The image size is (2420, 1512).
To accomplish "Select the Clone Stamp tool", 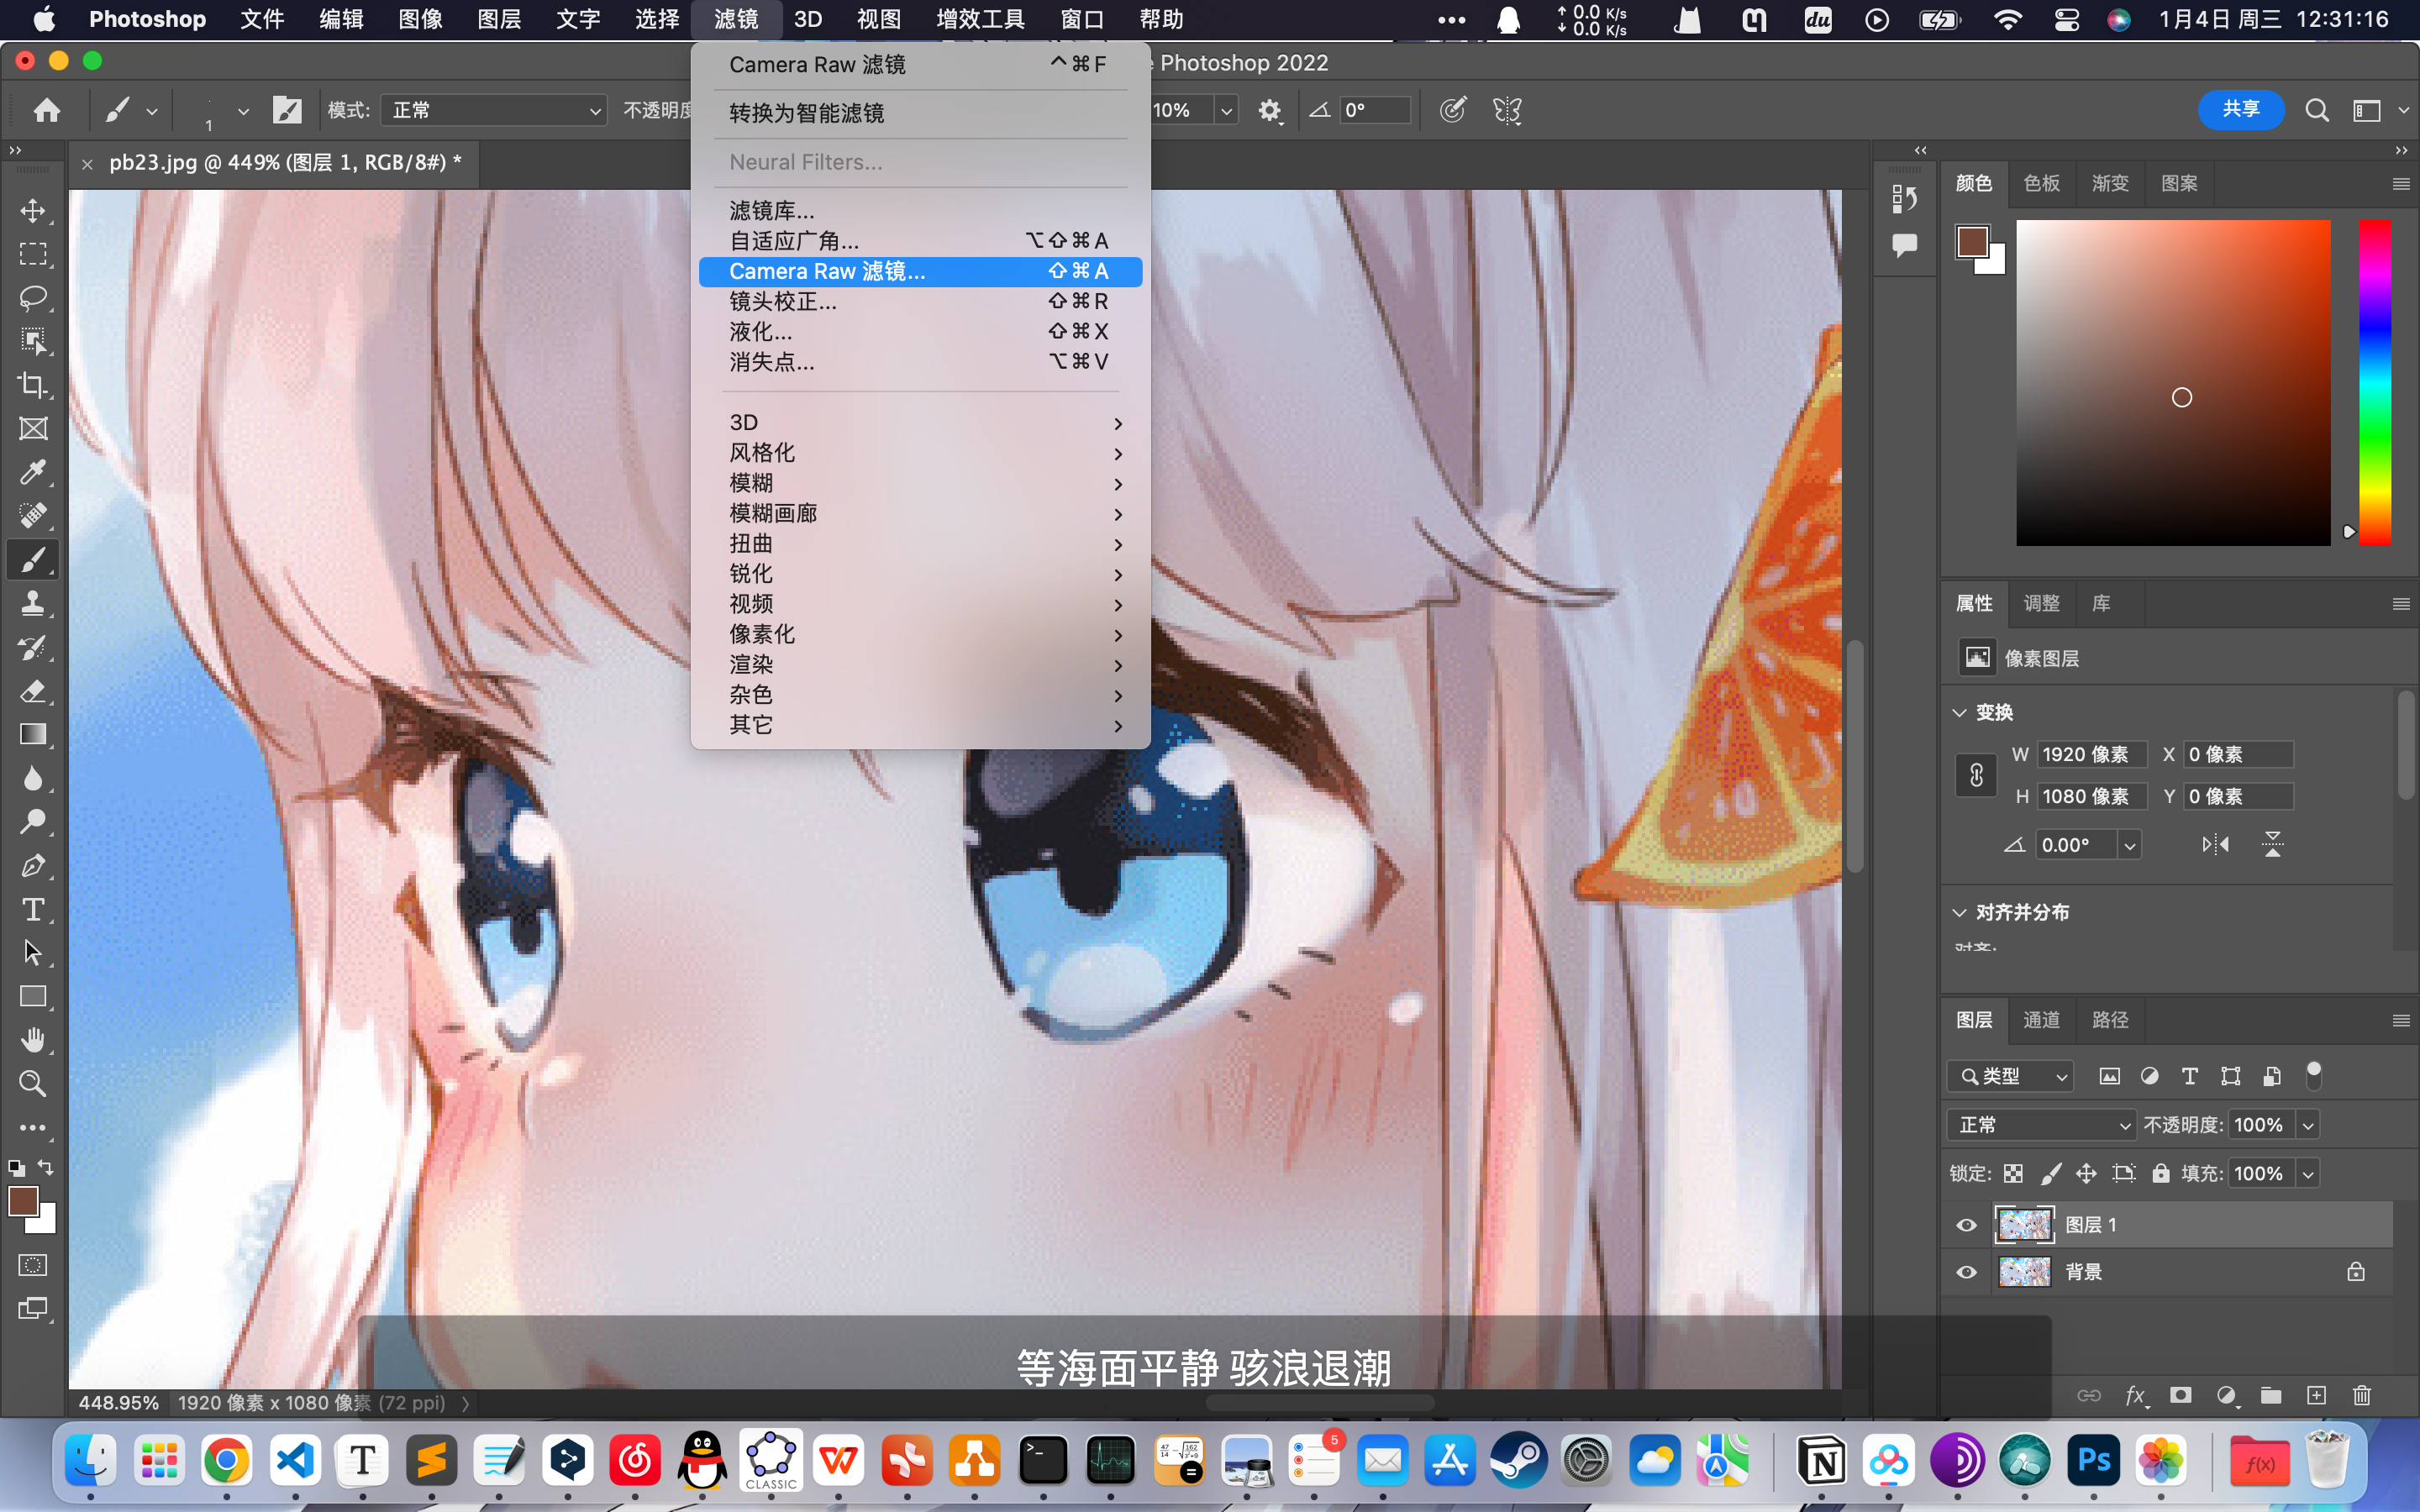I will coord(33,603).
